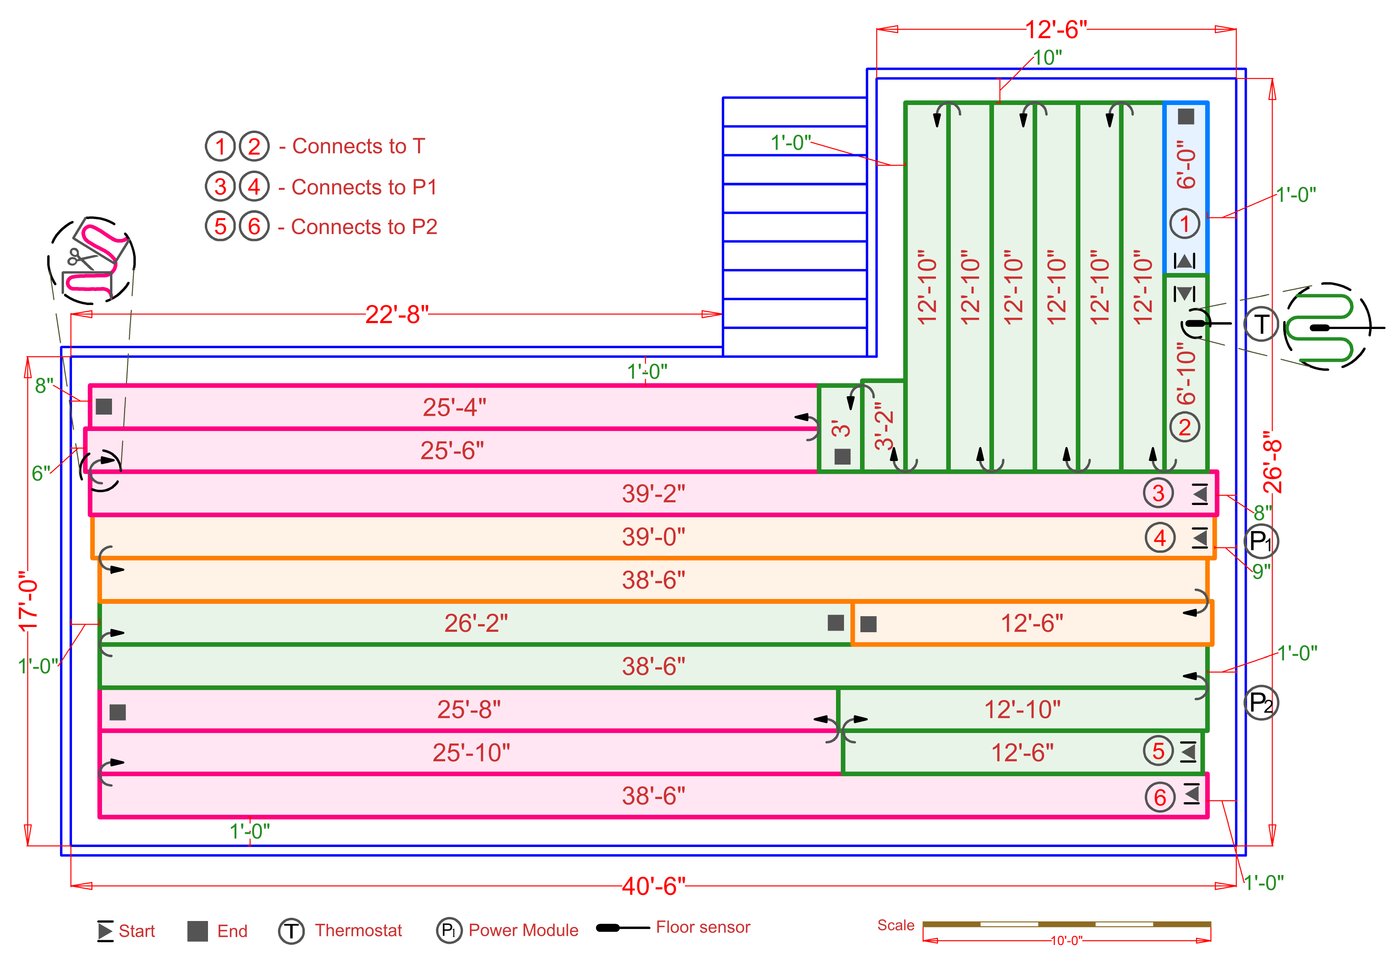Click the end square on the 25'-4" strip
The width and height of the screenshot is (1400, 963).
coord(104,407)
